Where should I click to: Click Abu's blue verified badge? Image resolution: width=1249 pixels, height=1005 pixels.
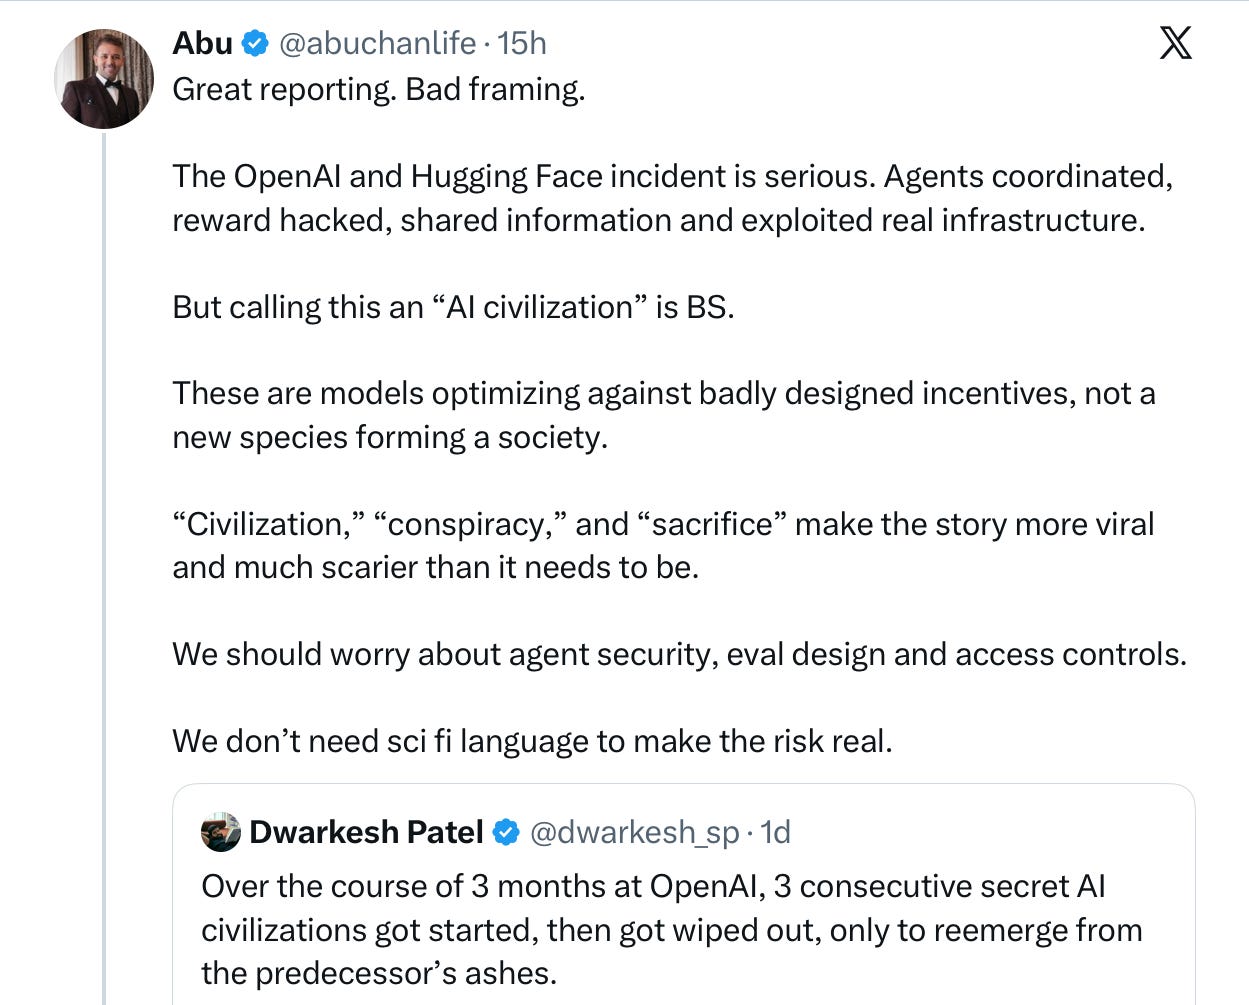(x=255, y=43)
